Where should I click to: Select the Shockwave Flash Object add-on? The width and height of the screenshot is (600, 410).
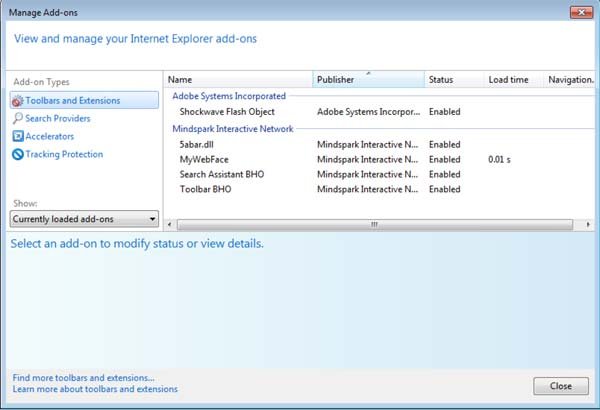(x=227, y=112)
